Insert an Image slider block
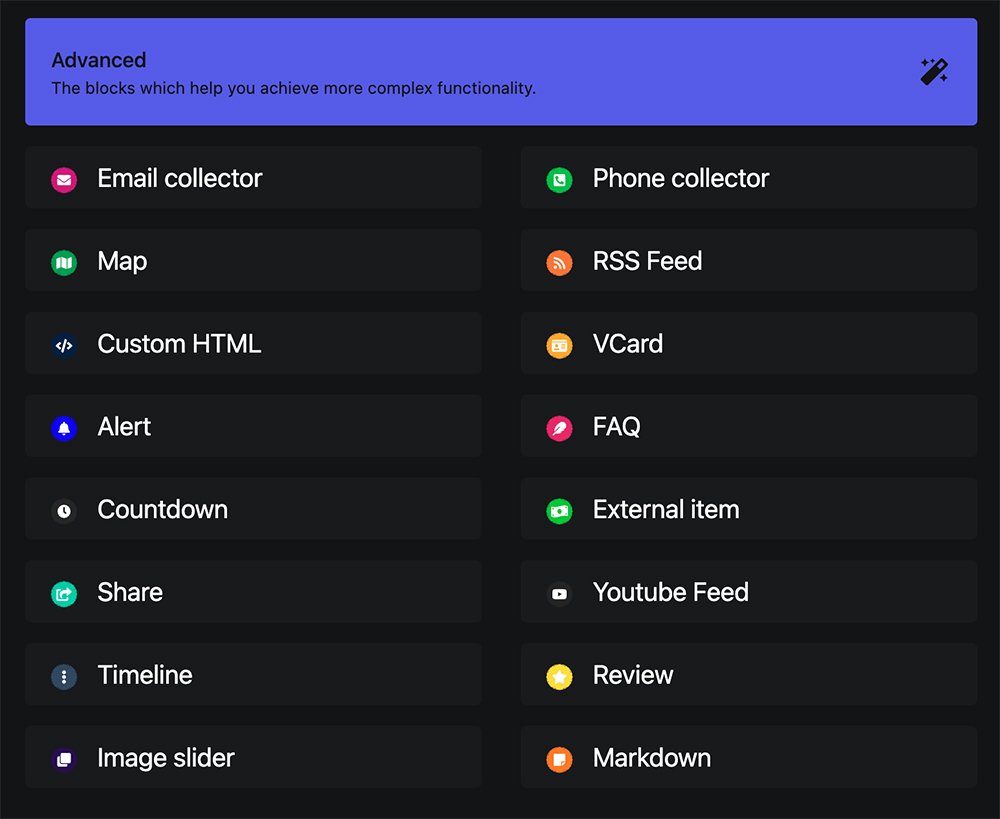Viewport: 1000px width, 819px height. [253, 757]
